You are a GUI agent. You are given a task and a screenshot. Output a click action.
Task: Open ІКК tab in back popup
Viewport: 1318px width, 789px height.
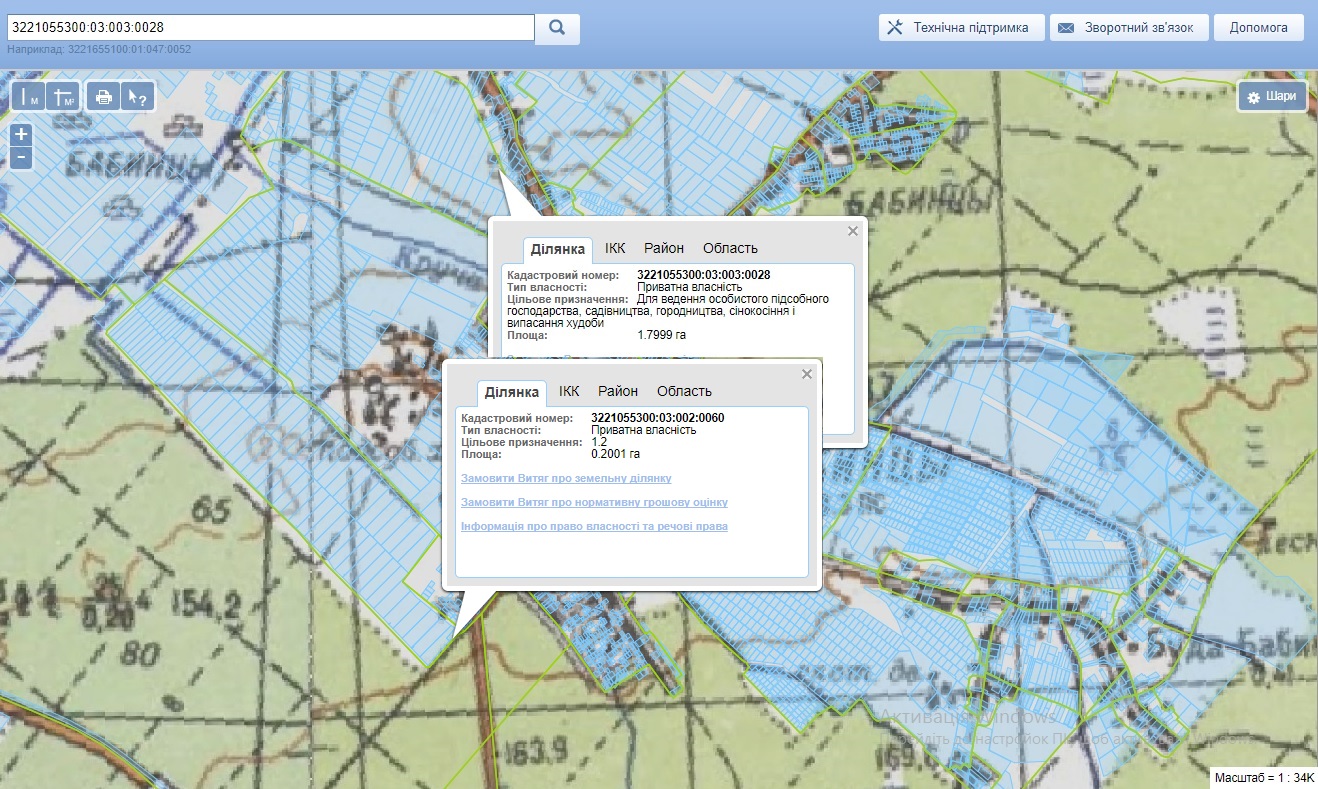[615, 248]
